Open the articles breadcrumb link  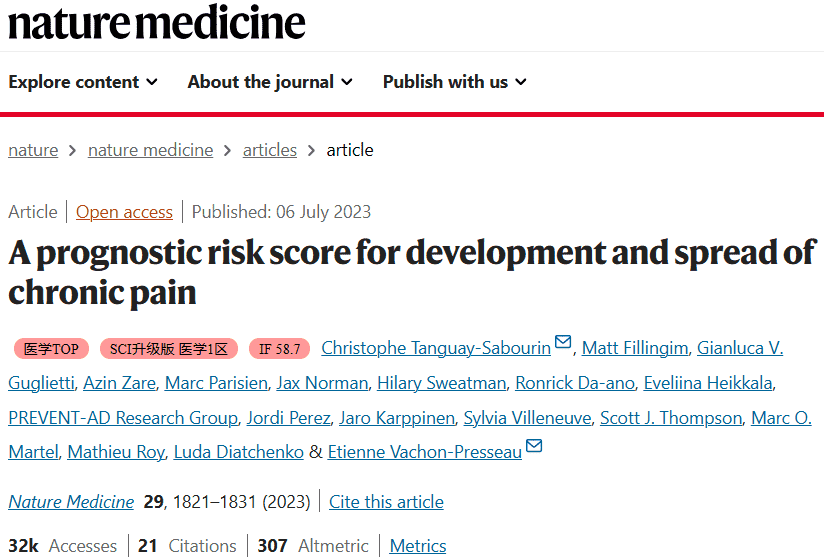coord(269,150)
